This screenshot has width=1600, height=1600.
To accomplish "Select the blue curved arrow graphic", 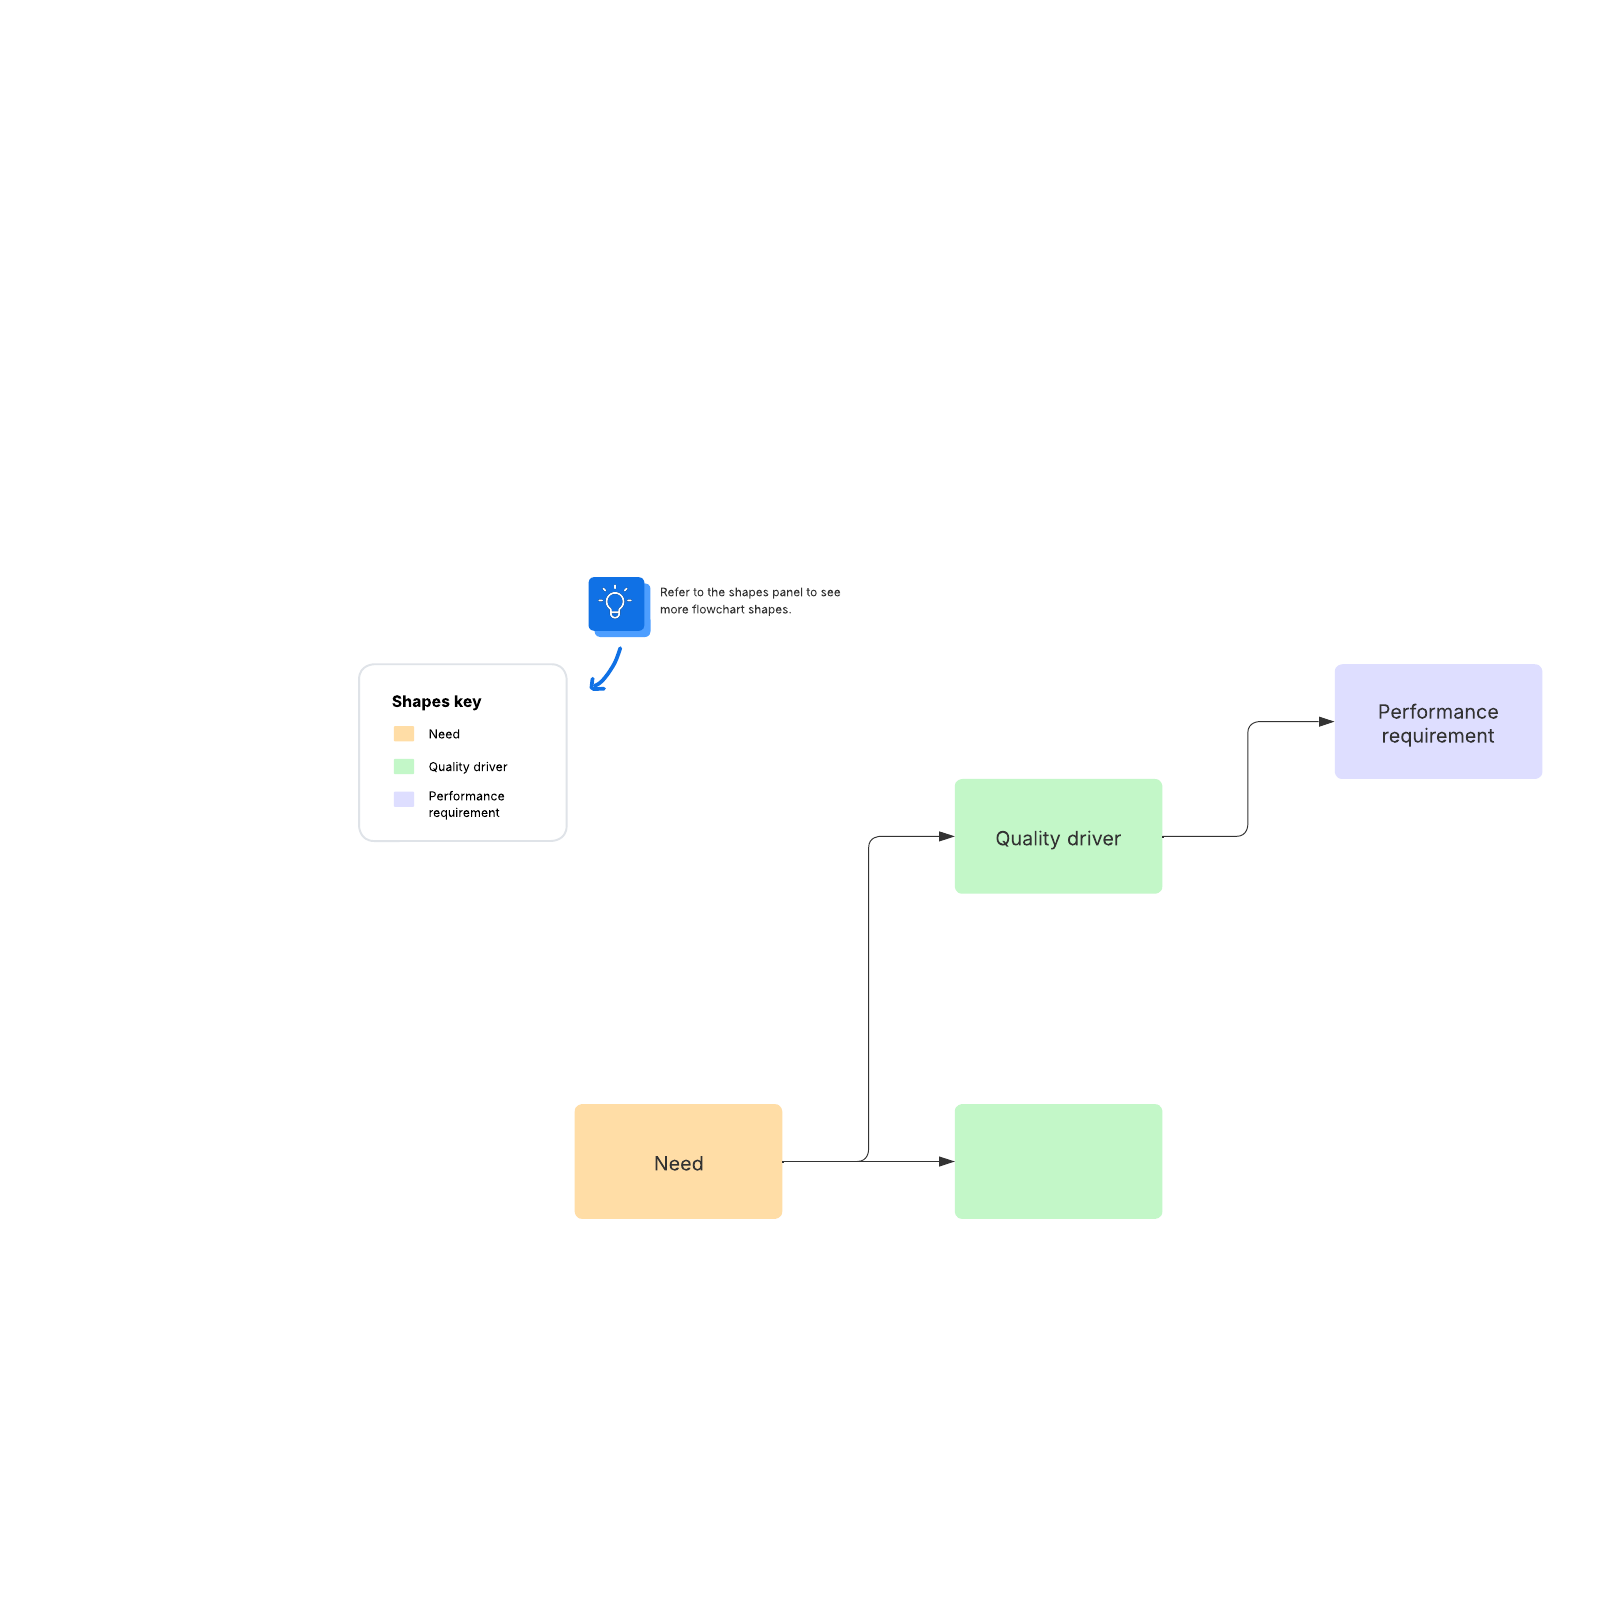I will coord(606,670).
